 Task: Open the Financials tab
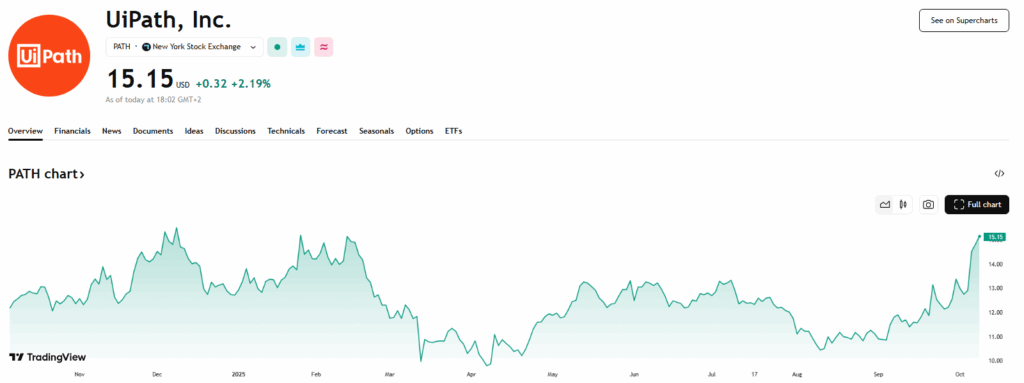pyautogui.click(x=72, y=131)
